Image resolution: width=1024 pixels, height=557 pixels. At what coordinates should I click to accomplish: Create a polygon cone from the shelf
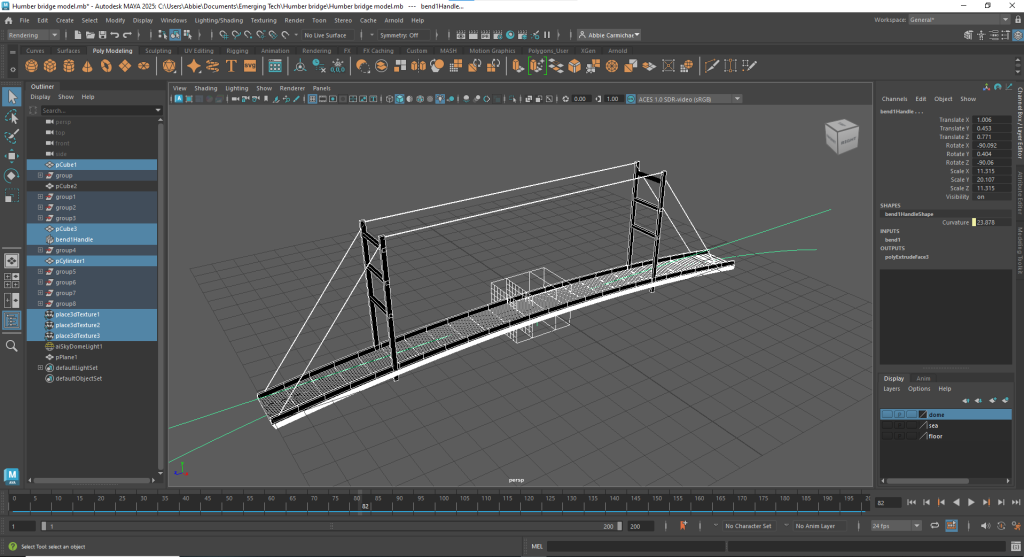point(88,66)
